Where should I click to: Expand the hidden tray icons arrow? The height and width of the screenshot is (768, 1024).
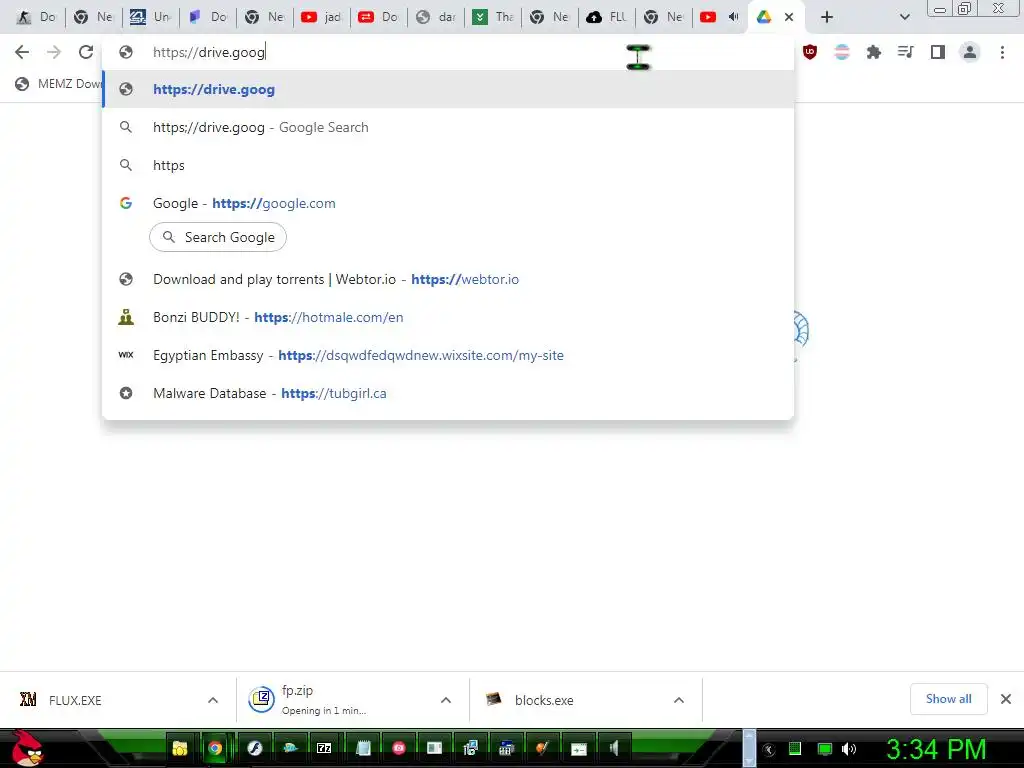coord(769,750)
